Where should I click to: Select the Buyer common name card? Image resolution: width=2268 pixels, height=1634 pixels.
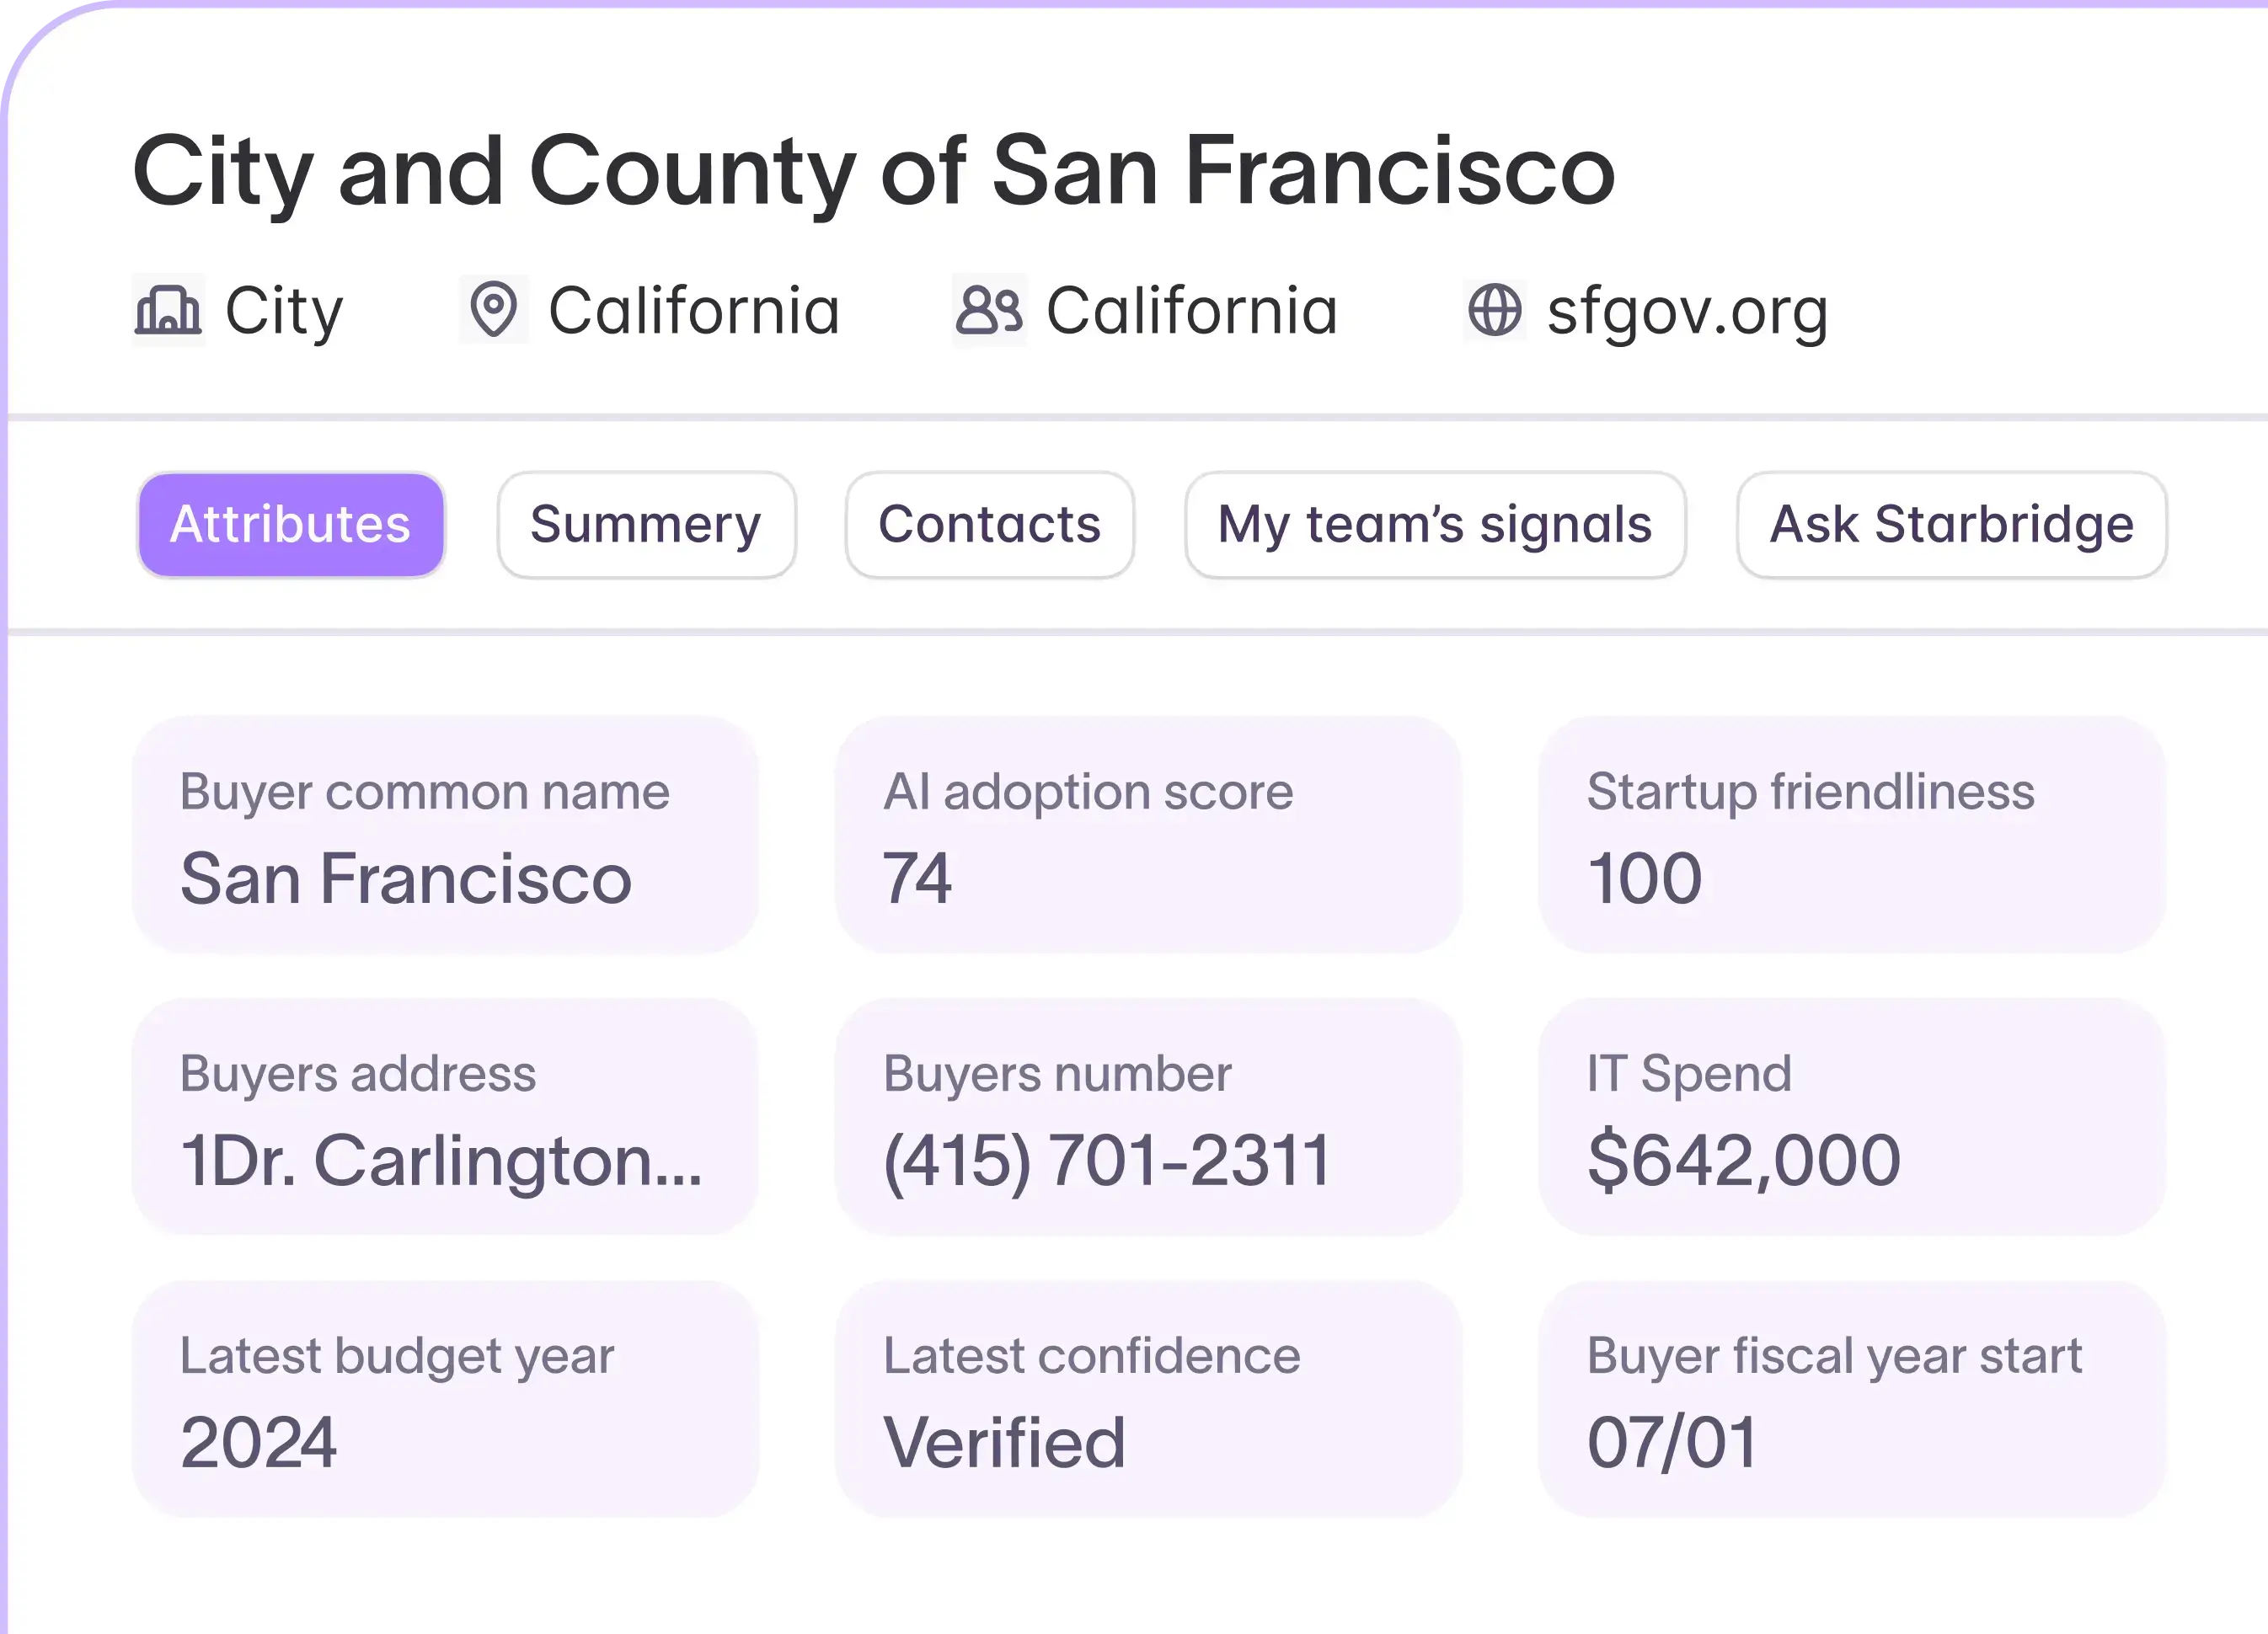click(445, 834)
